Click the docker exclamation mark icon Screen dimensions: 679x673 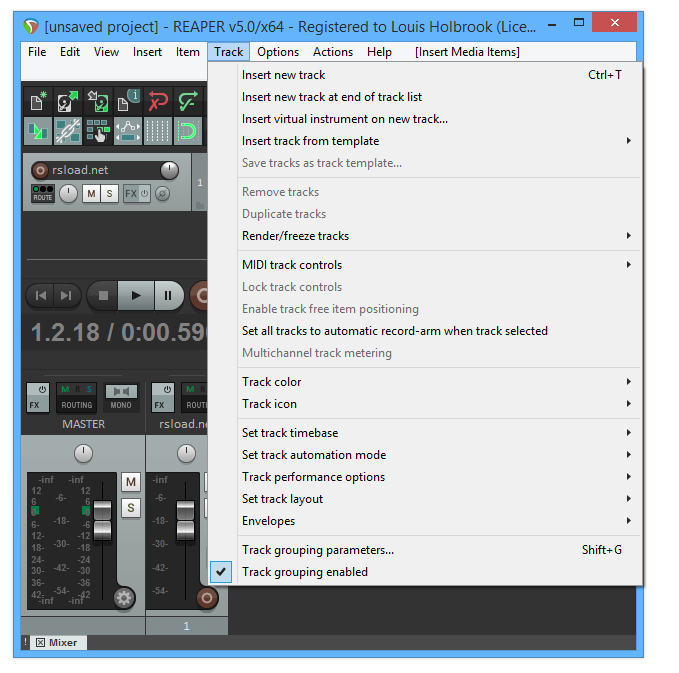(x=26, y=642)
